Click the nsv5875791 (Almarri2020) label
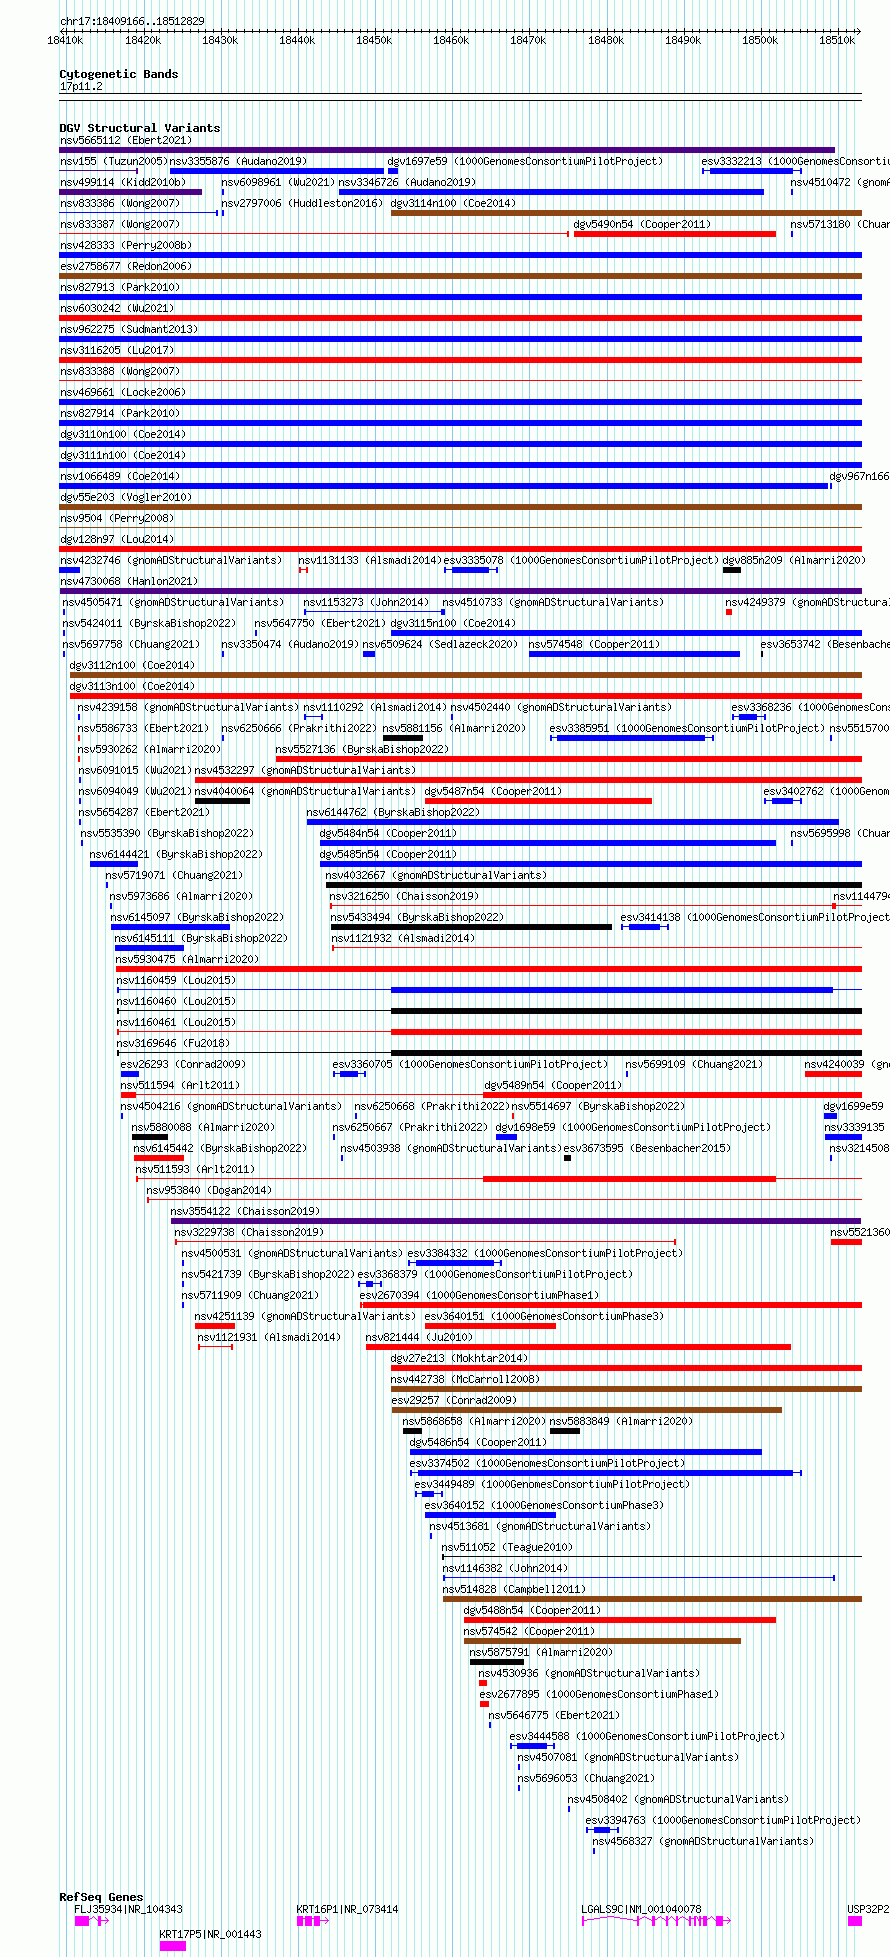Viewport: 890px width, 1957px height. [x=541, y=1652]
